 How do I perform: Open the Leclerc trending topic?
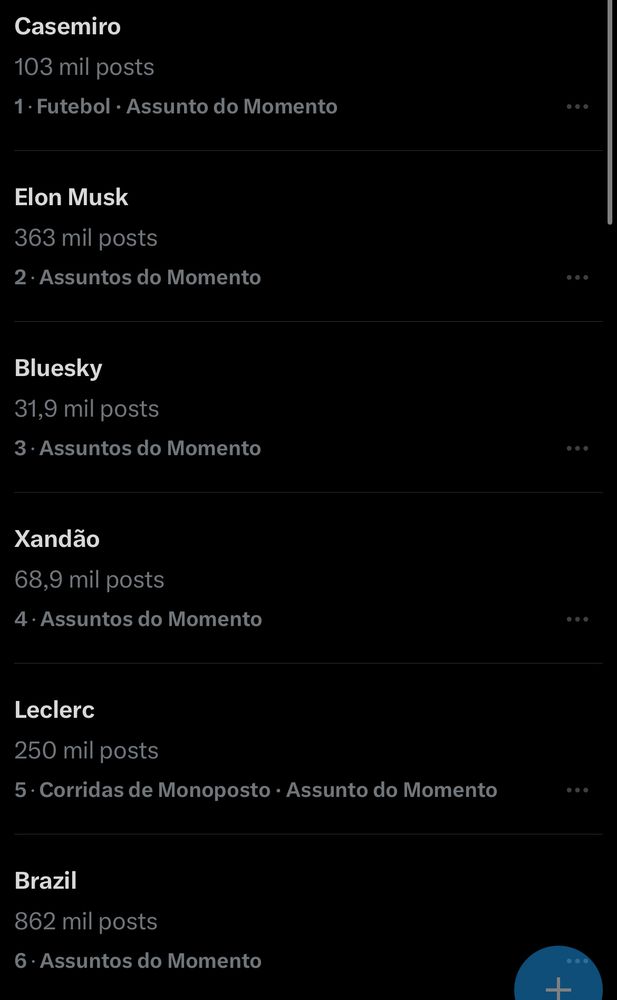54,710
